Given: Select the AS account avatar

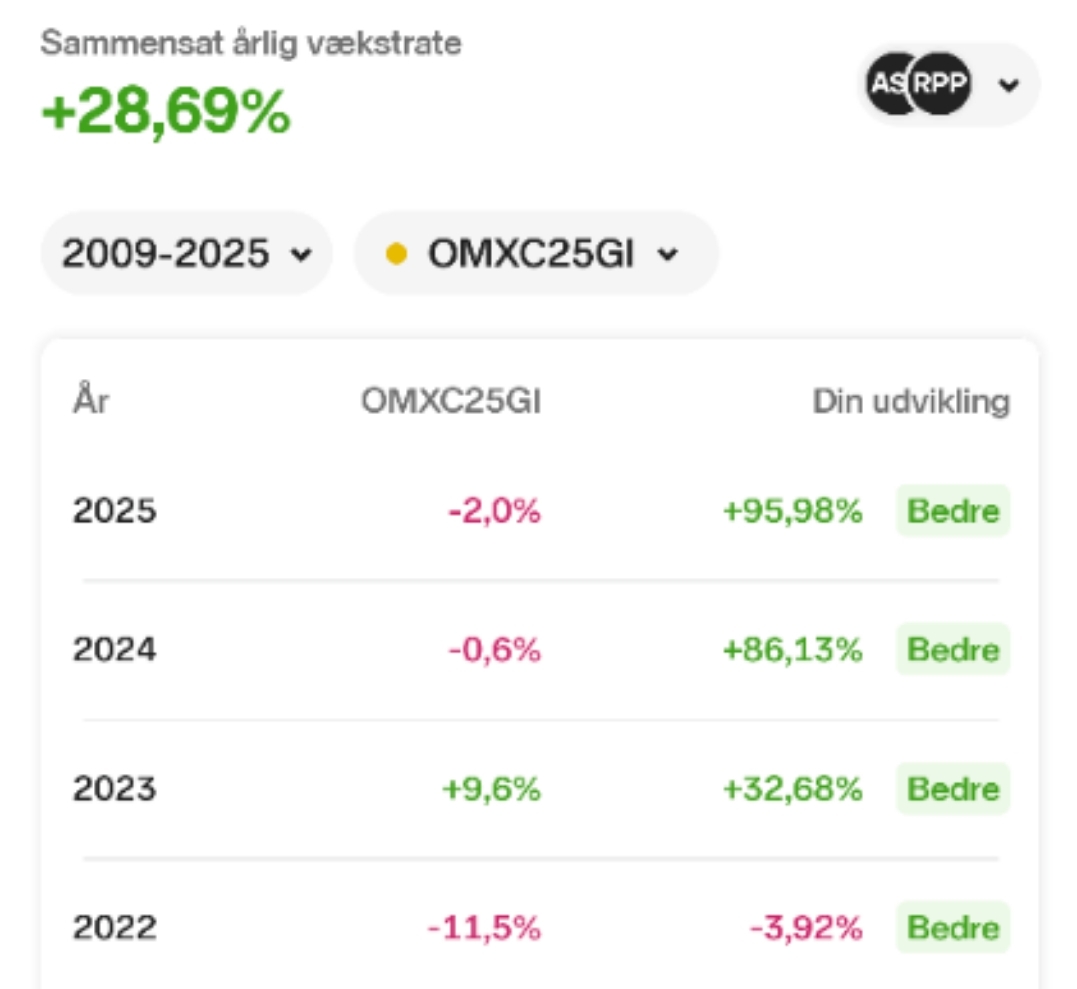Looking at the screenshot, I should (889, 83).
